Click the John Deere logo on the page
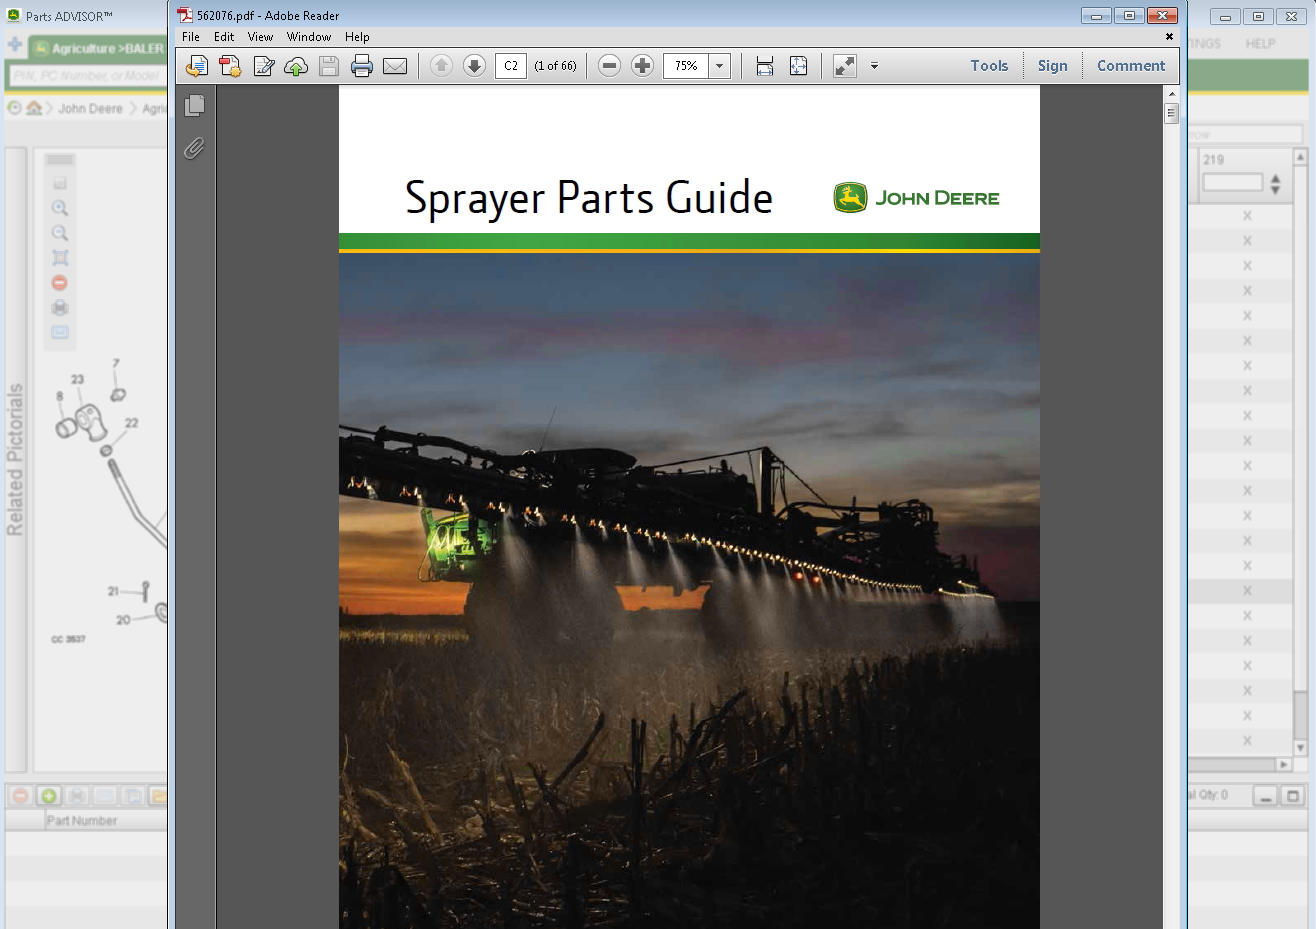Viewport: 1316px width, 929px height. pyautogui.click(x=917, y=198)
